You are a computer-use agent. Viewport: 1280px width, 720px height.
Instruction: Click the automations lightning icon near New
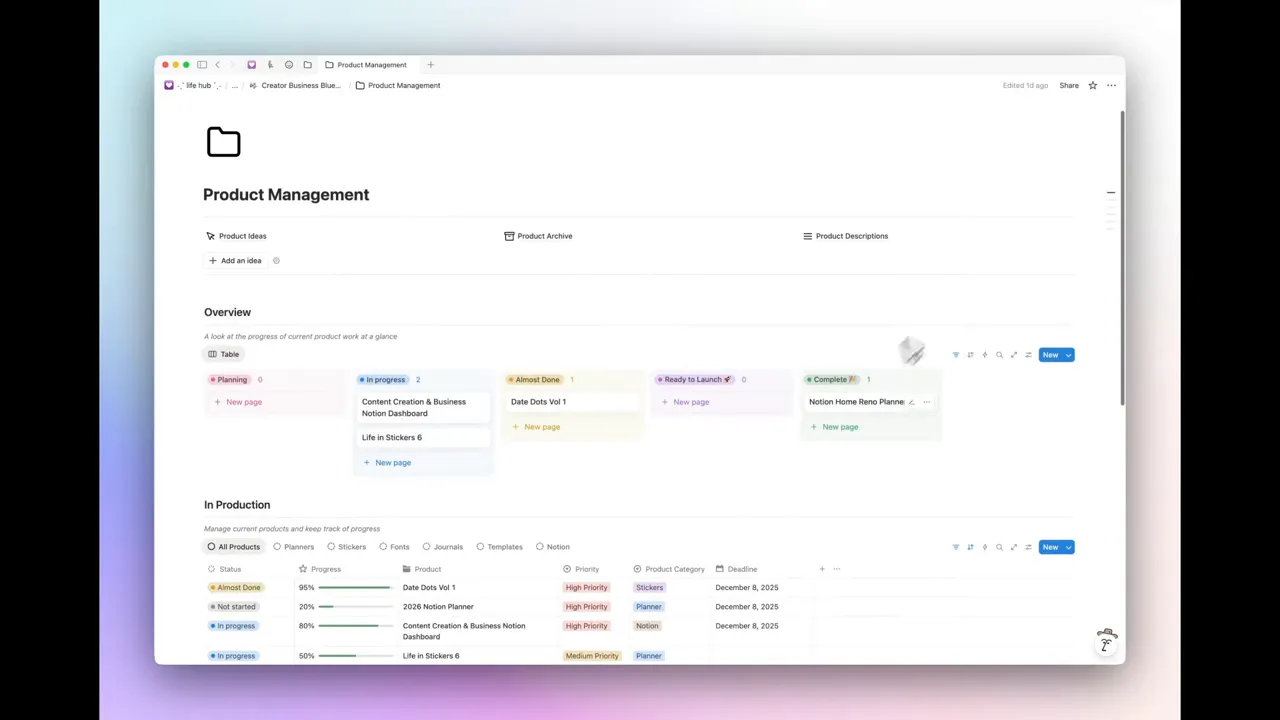[985, 354]
